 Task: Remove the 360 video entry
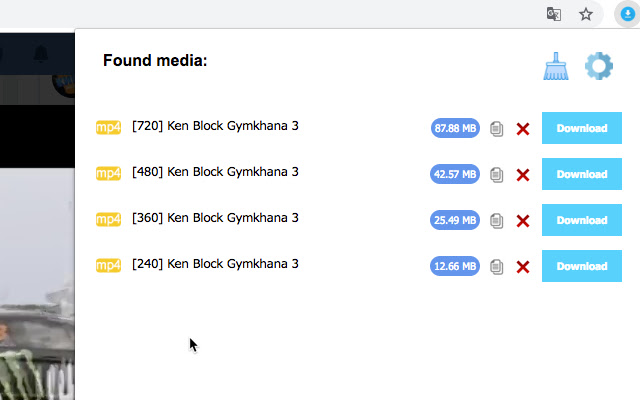point(523,221)
